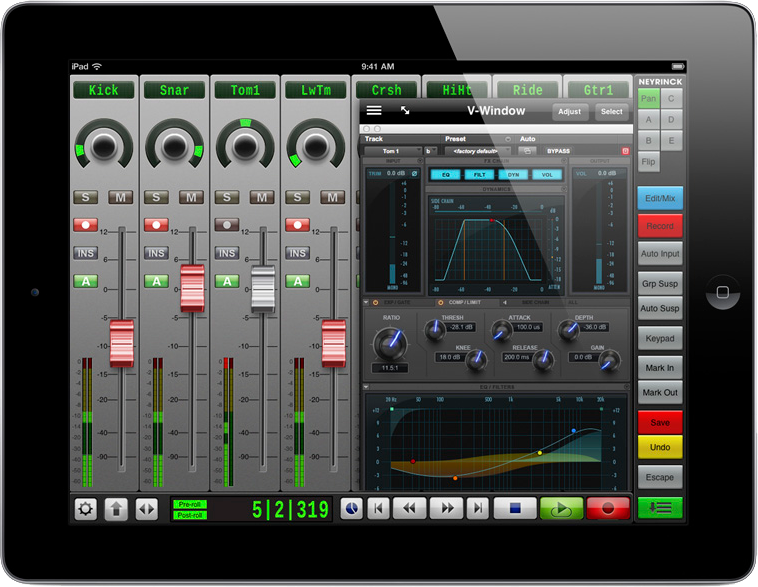Image resolution: width=758 pixels, height=587 pixels.
Task: Collapse the dynamics section triangle
Action: pos(366,302)
